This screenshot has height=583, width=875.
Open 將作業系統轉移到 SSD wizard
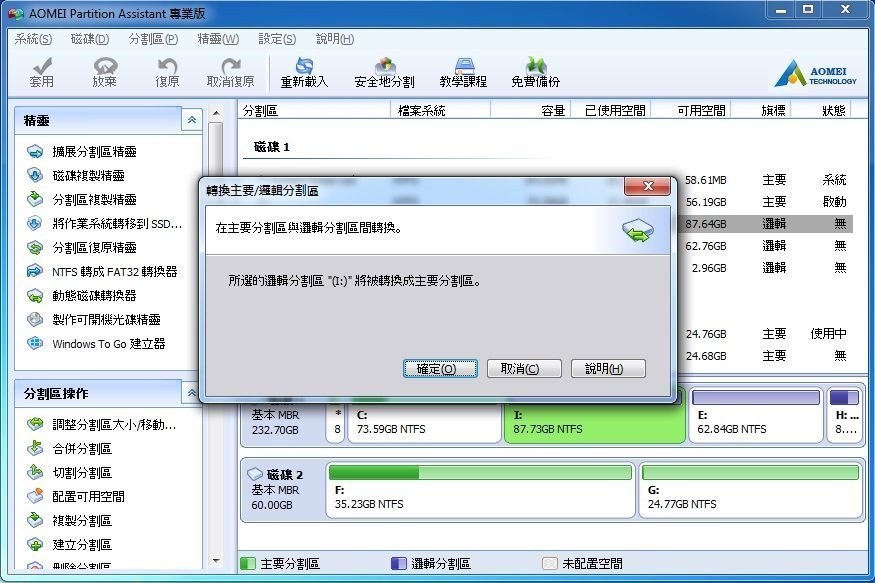click(104, 224)
